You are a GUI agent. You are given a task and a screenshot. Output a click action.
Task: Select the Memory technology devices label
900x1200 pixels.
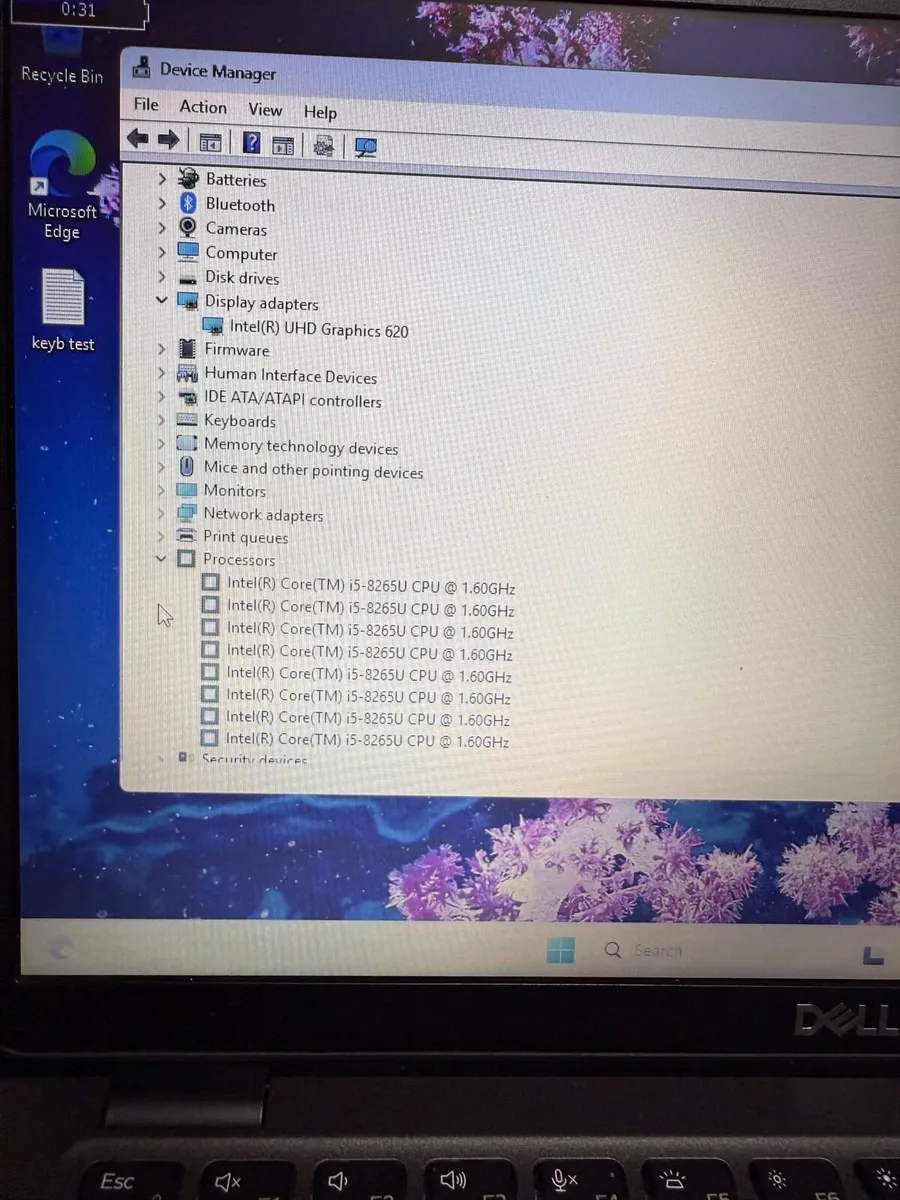click(301, 447)
